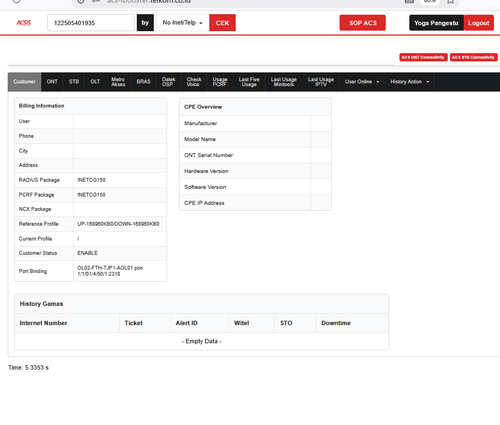
Task: Open the Check Voice tab
Action: pyautogui.click(x=194, y=82)
